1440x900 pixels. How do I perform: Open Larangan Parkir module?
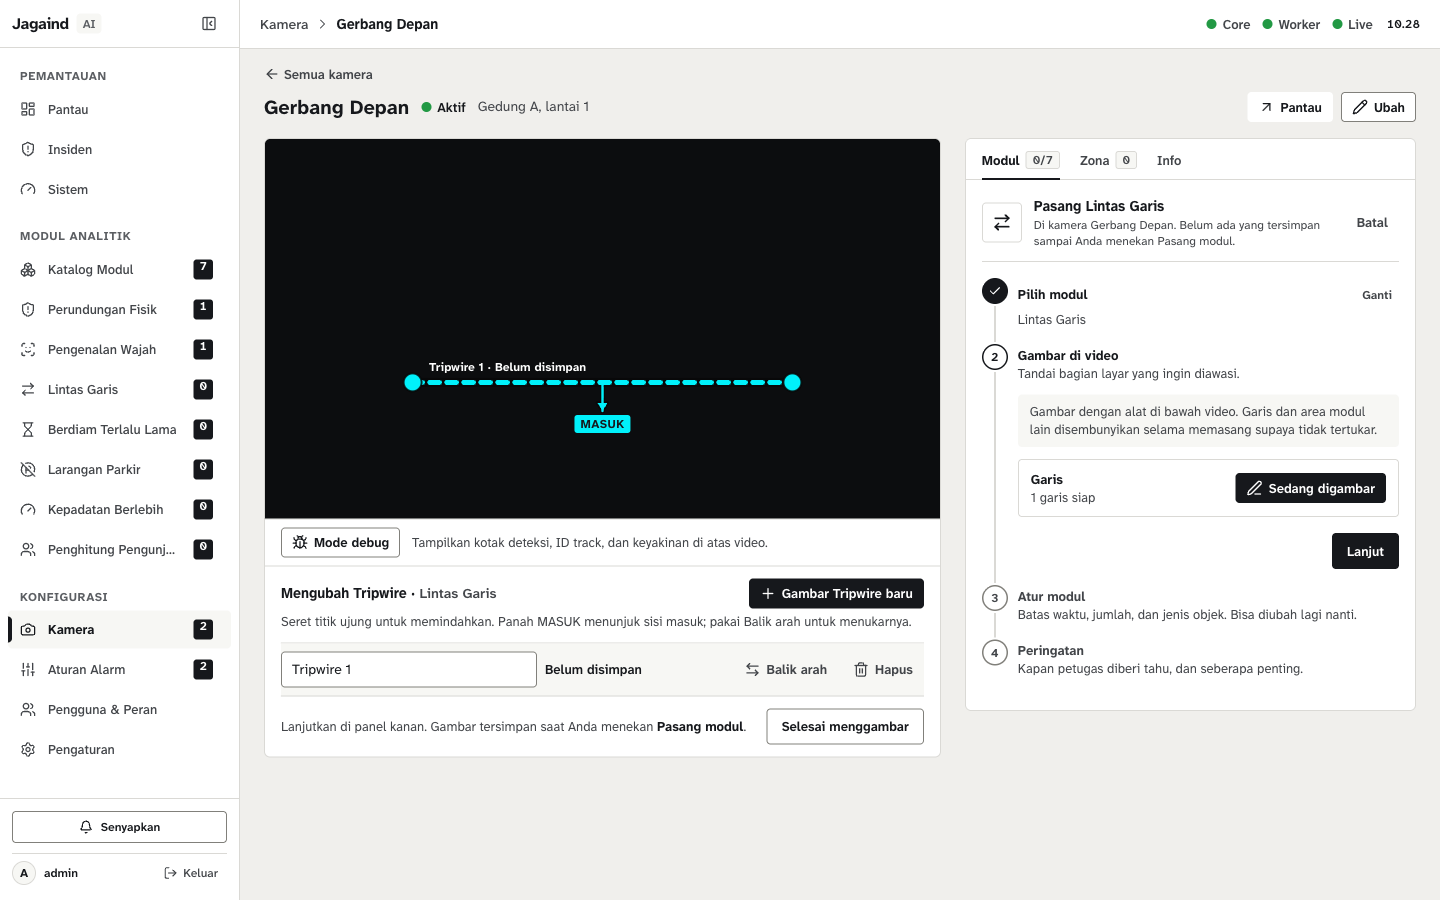119,469
